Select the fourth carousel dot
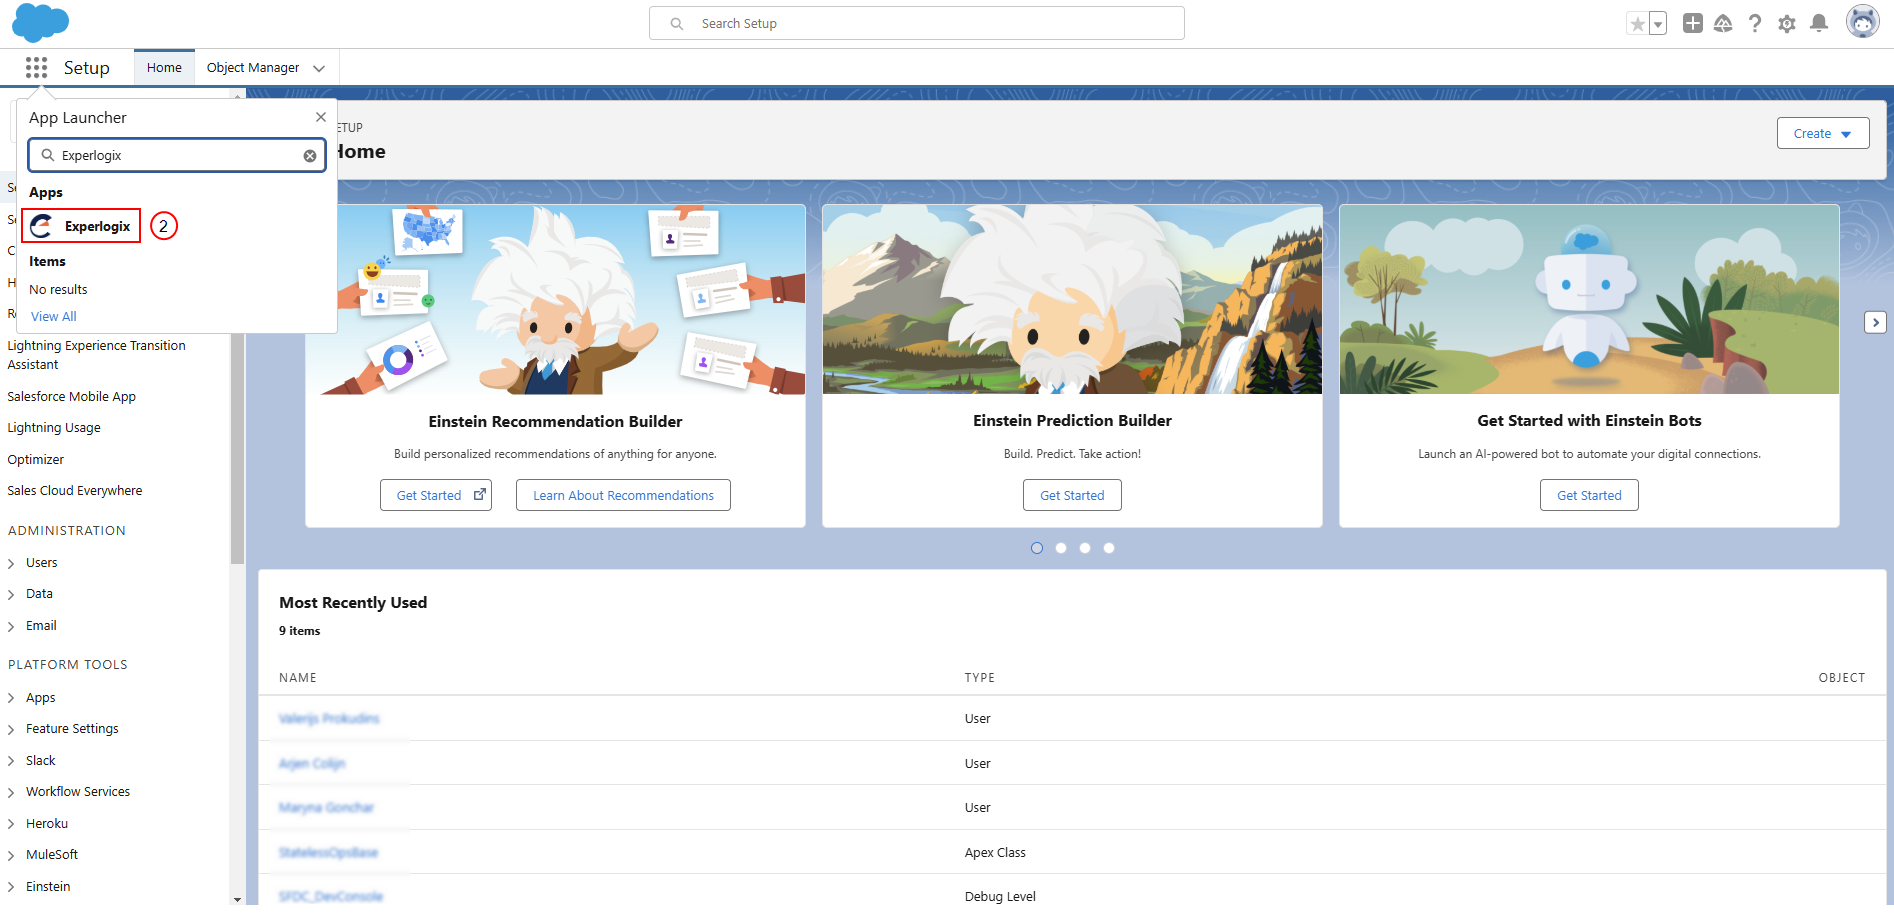The height and width of the screenshot is (918, 1894). coord(1109,548)
